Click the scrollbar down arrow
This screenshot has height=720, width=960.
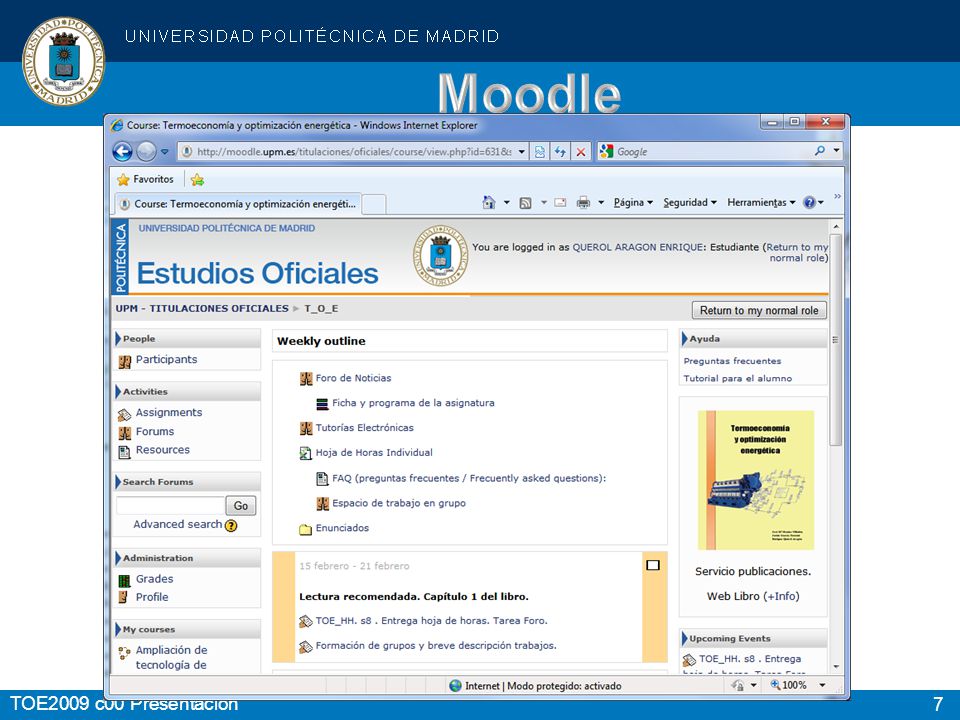point(836,667)
